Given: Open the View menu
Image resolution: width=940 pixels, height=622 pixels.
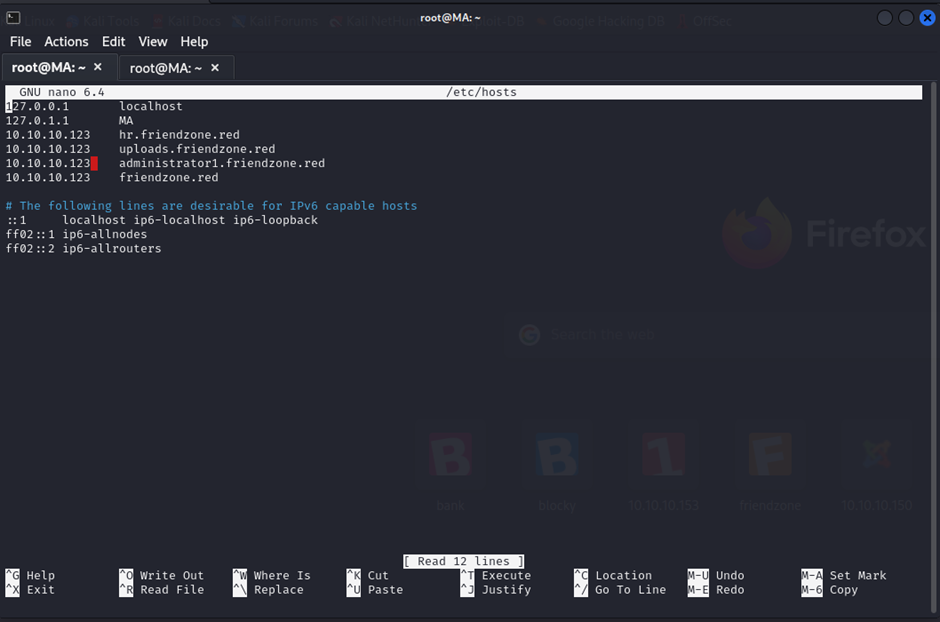Looking at the screenshot, I should pos(153,41).
